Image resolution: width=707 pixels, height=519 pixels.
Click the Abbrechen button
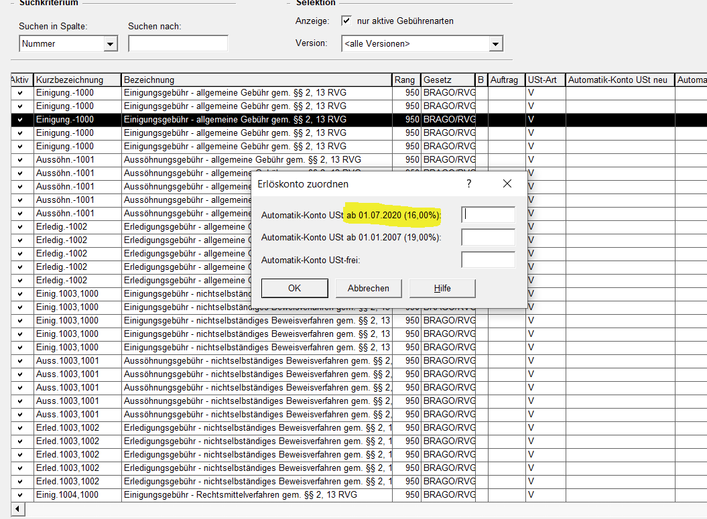pyautogui.click(x=368, y=288)
